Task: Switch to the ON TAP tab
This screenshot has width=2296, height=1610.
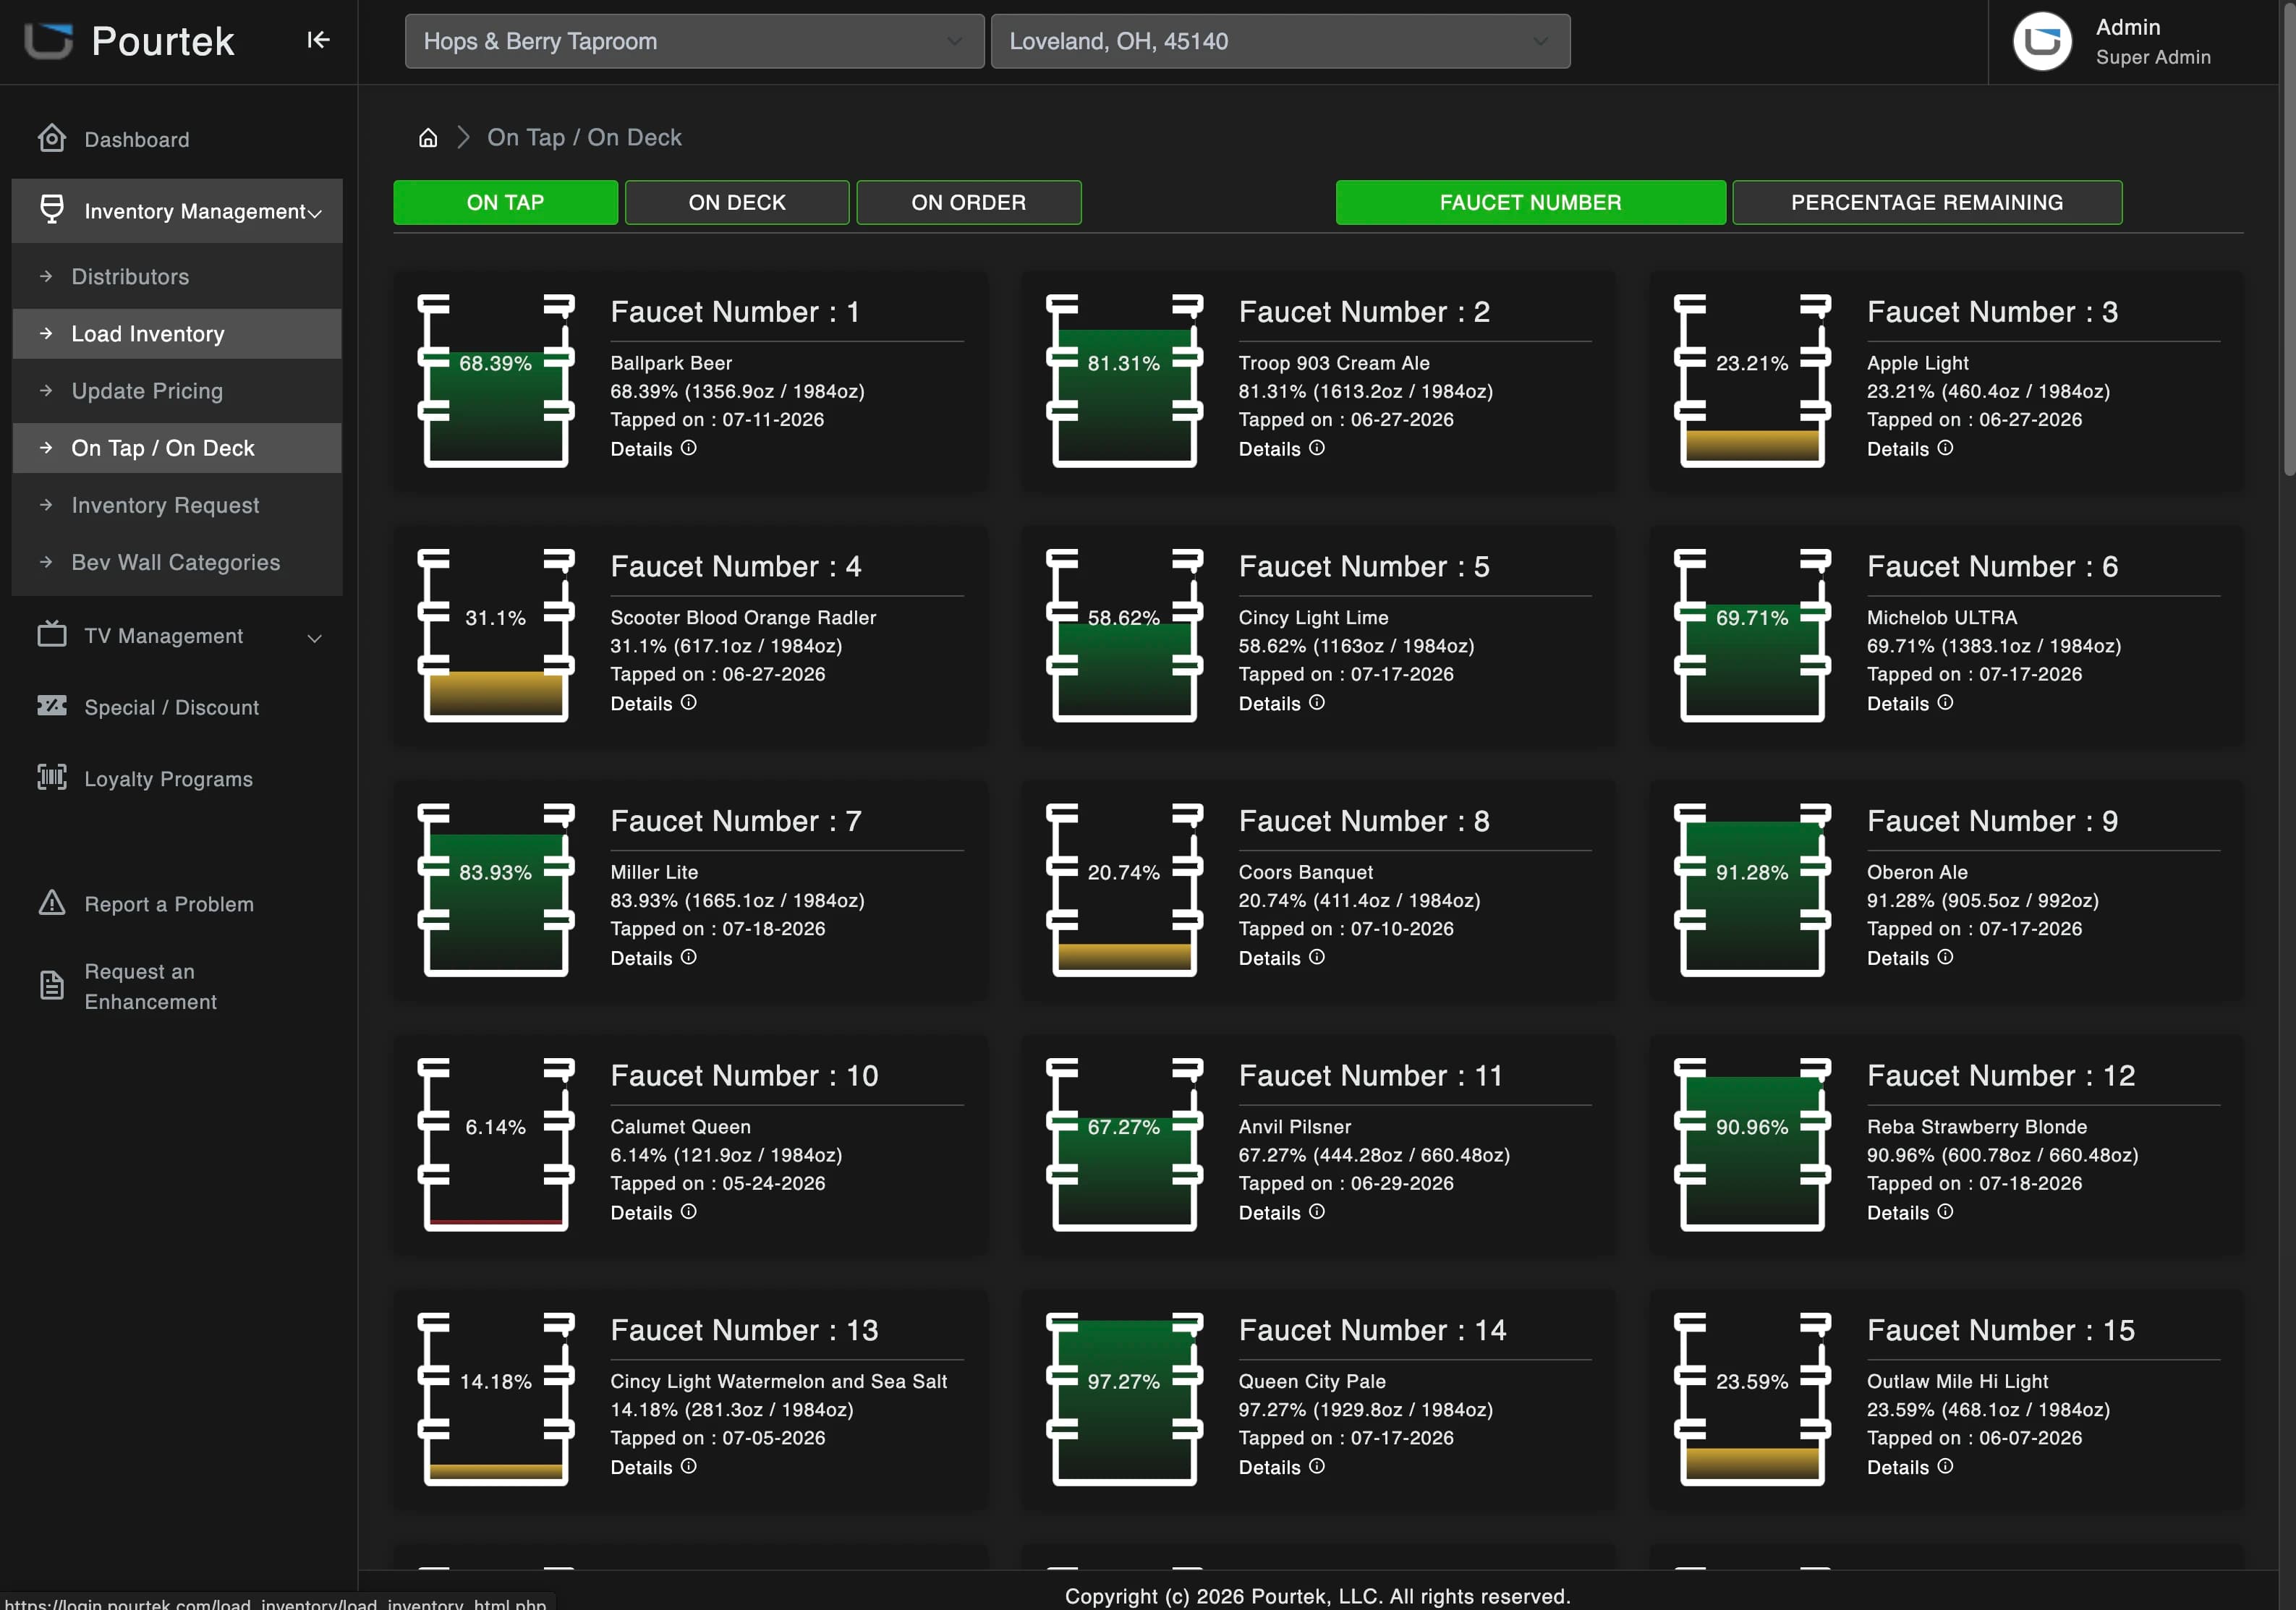Action: pos(505,202)
